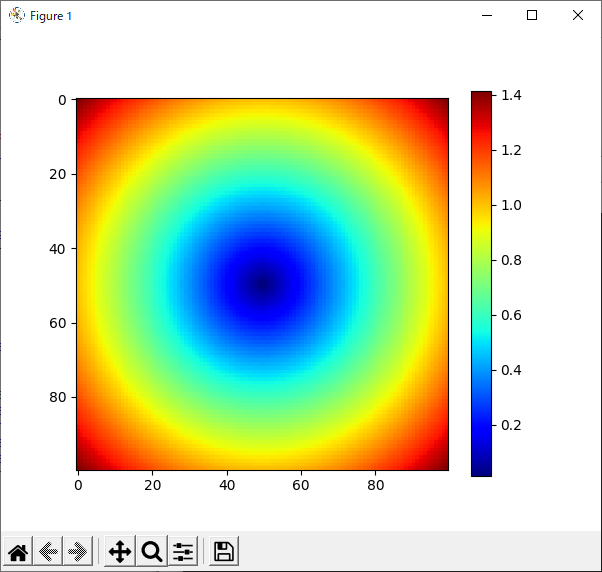The width and height of the screenshot is (602, 572).
Task: Click the dark red top of the colorbar
Action: pos(481,95)
